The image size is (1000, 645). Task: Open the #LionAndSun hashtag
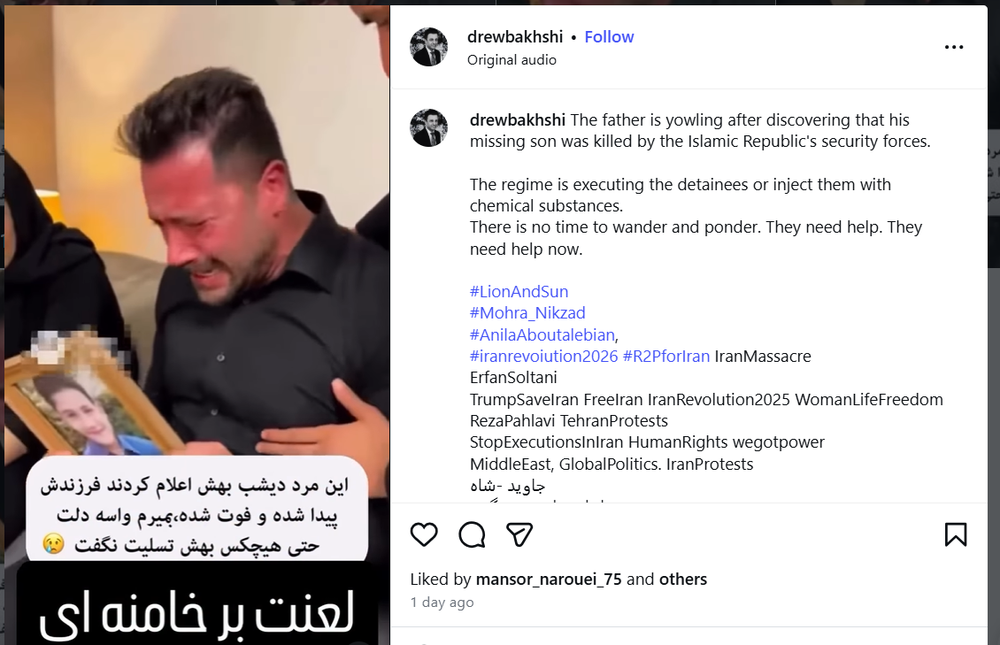[518, 292]
